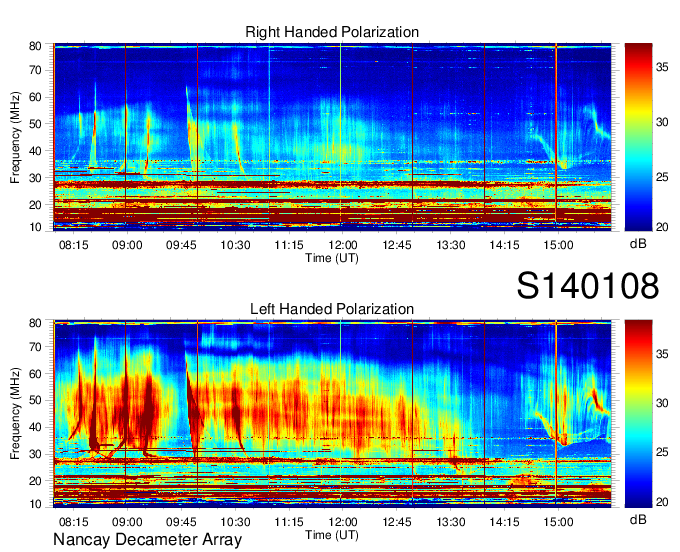Click "Time (UT)" label under Left Handed plot
The height and width of the screenshot is (552, 680).
tap(332, 535)
